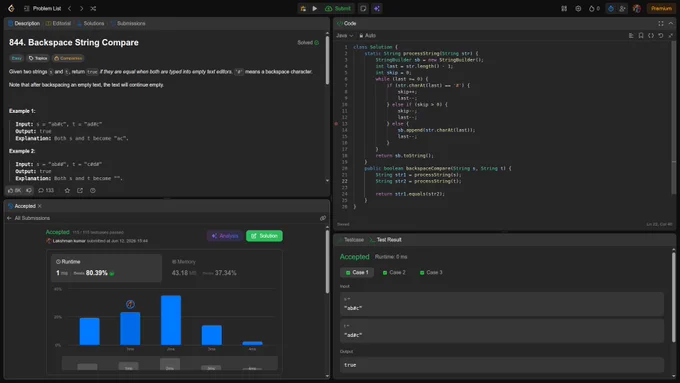680x383 pixels.
Task: Click the s input field value
Action: (x=502, y=304)
